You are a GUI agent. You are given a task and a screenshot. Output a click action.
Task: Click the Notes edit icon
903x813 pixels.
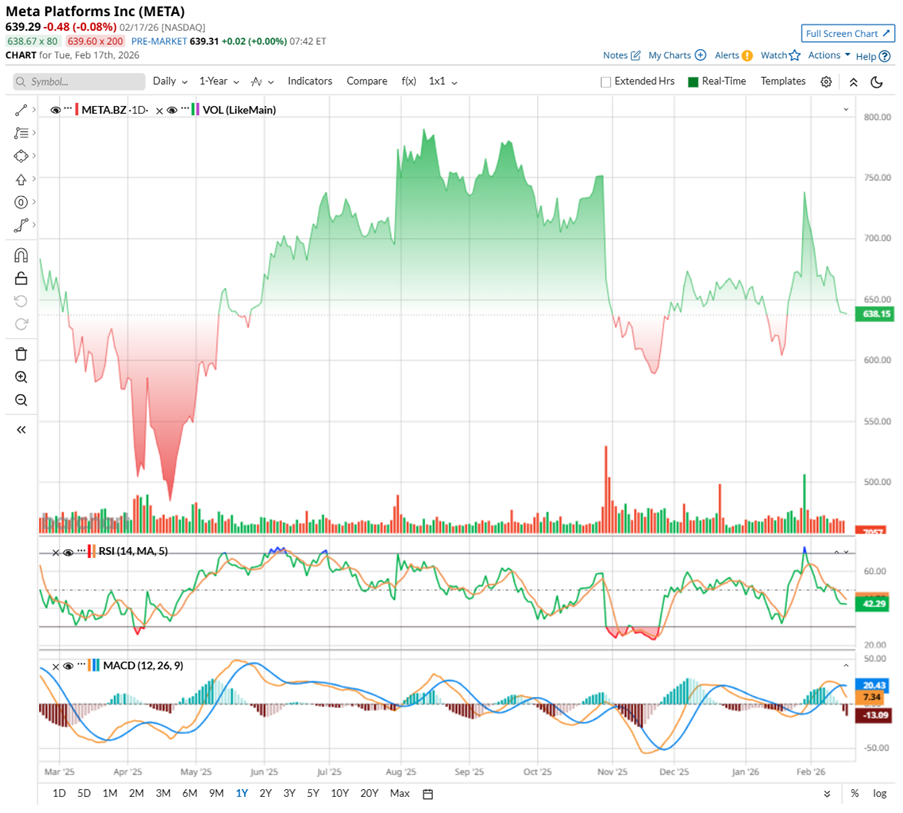coord(635,55)
